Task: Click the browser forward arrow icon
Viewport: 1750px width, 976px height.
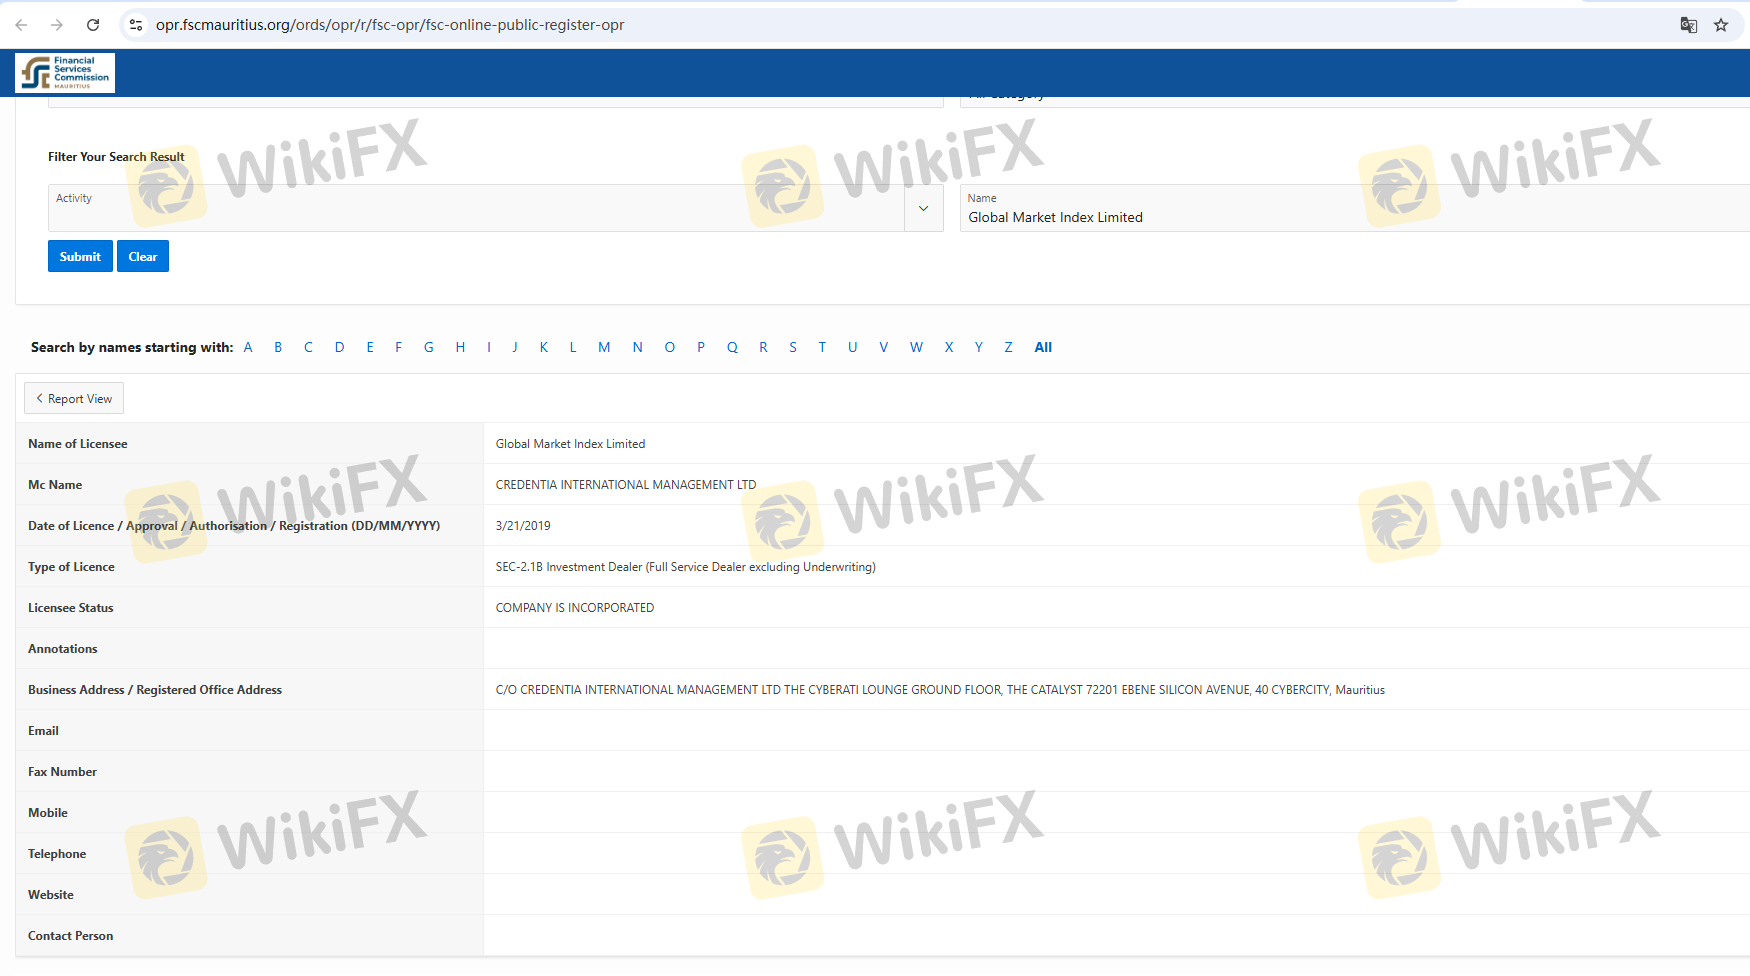Action: pos(57,25)
